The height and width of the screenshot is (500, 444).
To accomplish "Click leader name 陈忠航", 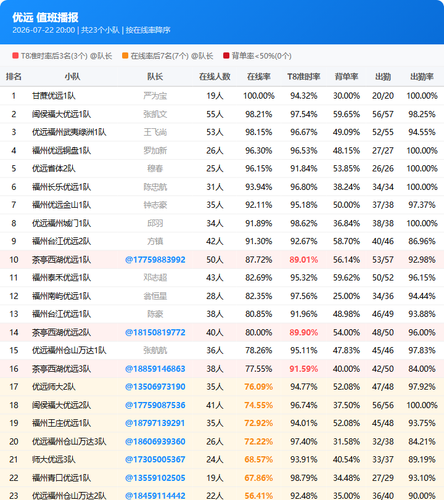I will pyautogui.click(x=155, y=187).
